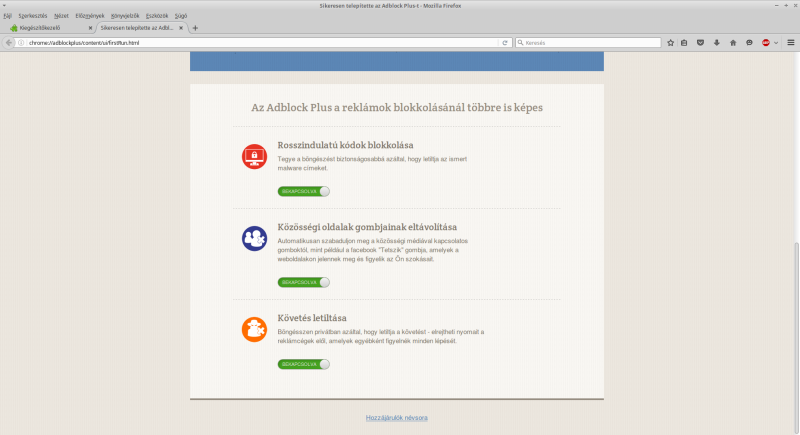Go back with the back arrow button
This screenshot has width=800, height=435.
pos(9,43)
